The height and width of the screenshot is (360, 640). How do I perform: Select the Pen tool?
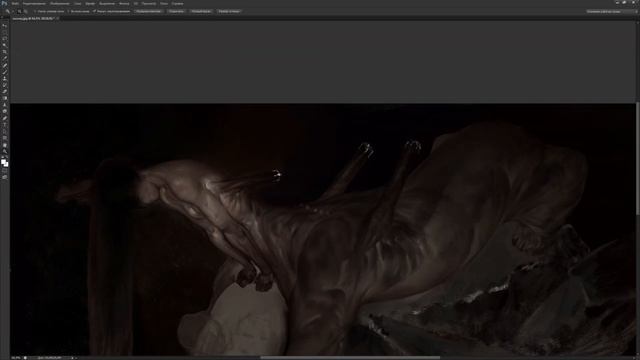coord(4,118)
